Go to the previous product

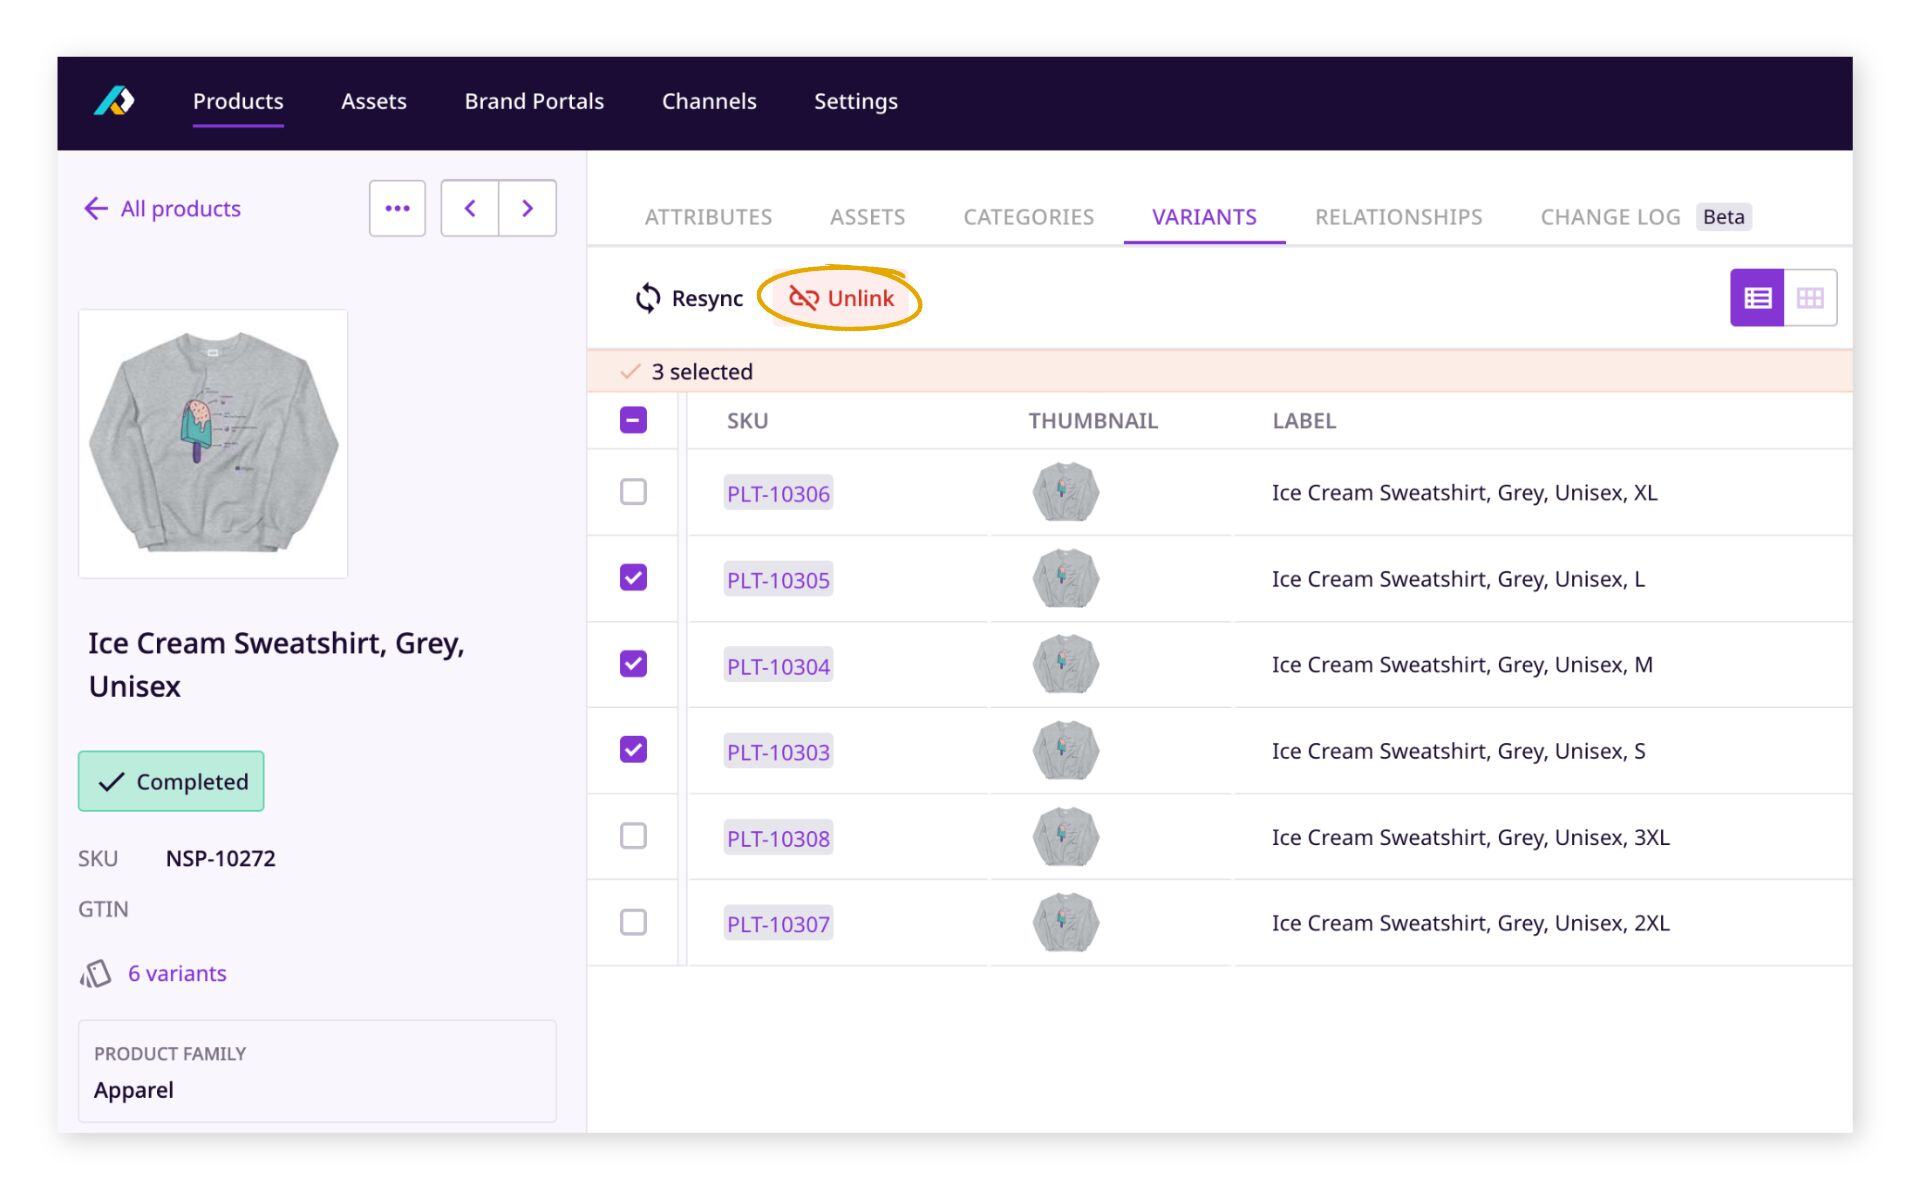click(470, 208)
